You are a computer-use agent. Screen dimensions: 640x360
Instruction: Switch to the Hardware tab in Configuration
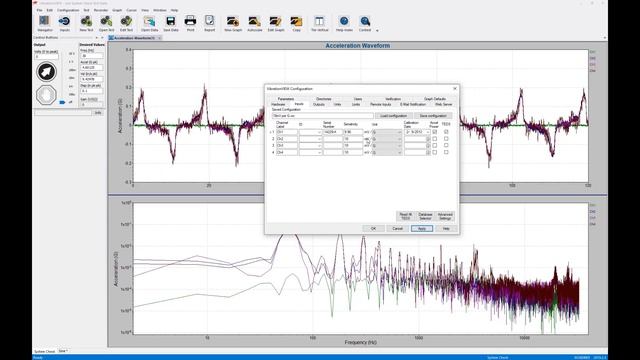point(278,104)
